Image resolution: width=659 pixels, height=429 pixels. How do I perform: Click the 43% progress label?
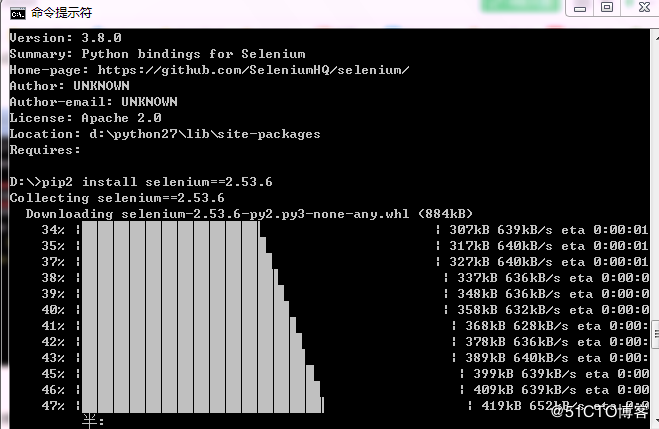pyautogui.click(x=53, y=358)
